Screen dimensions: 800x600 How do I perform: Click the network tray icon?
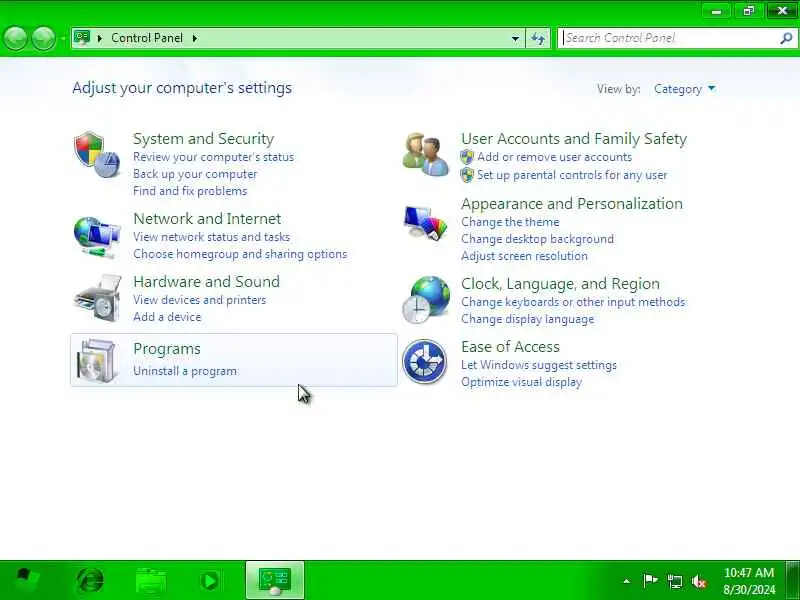(x=675, y=581)
